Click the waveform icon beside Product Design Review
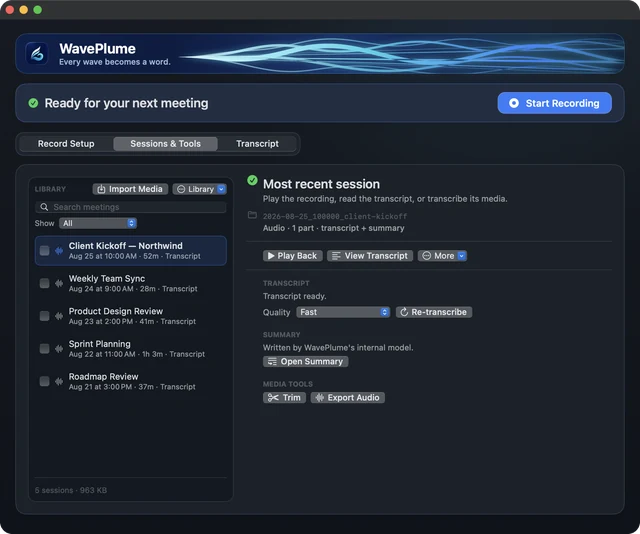Viewport: 640px width, 534px height. point(59,316)
